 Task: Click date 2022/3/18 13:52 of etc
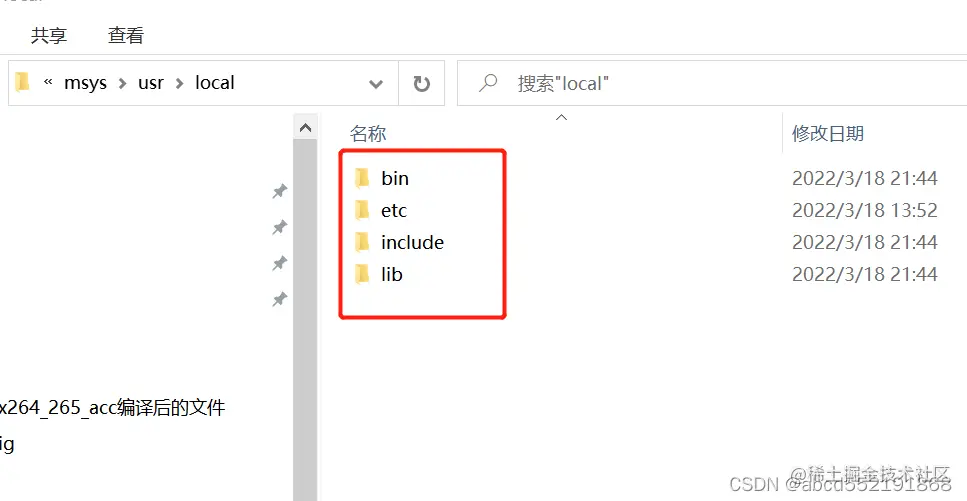point(865,210)
